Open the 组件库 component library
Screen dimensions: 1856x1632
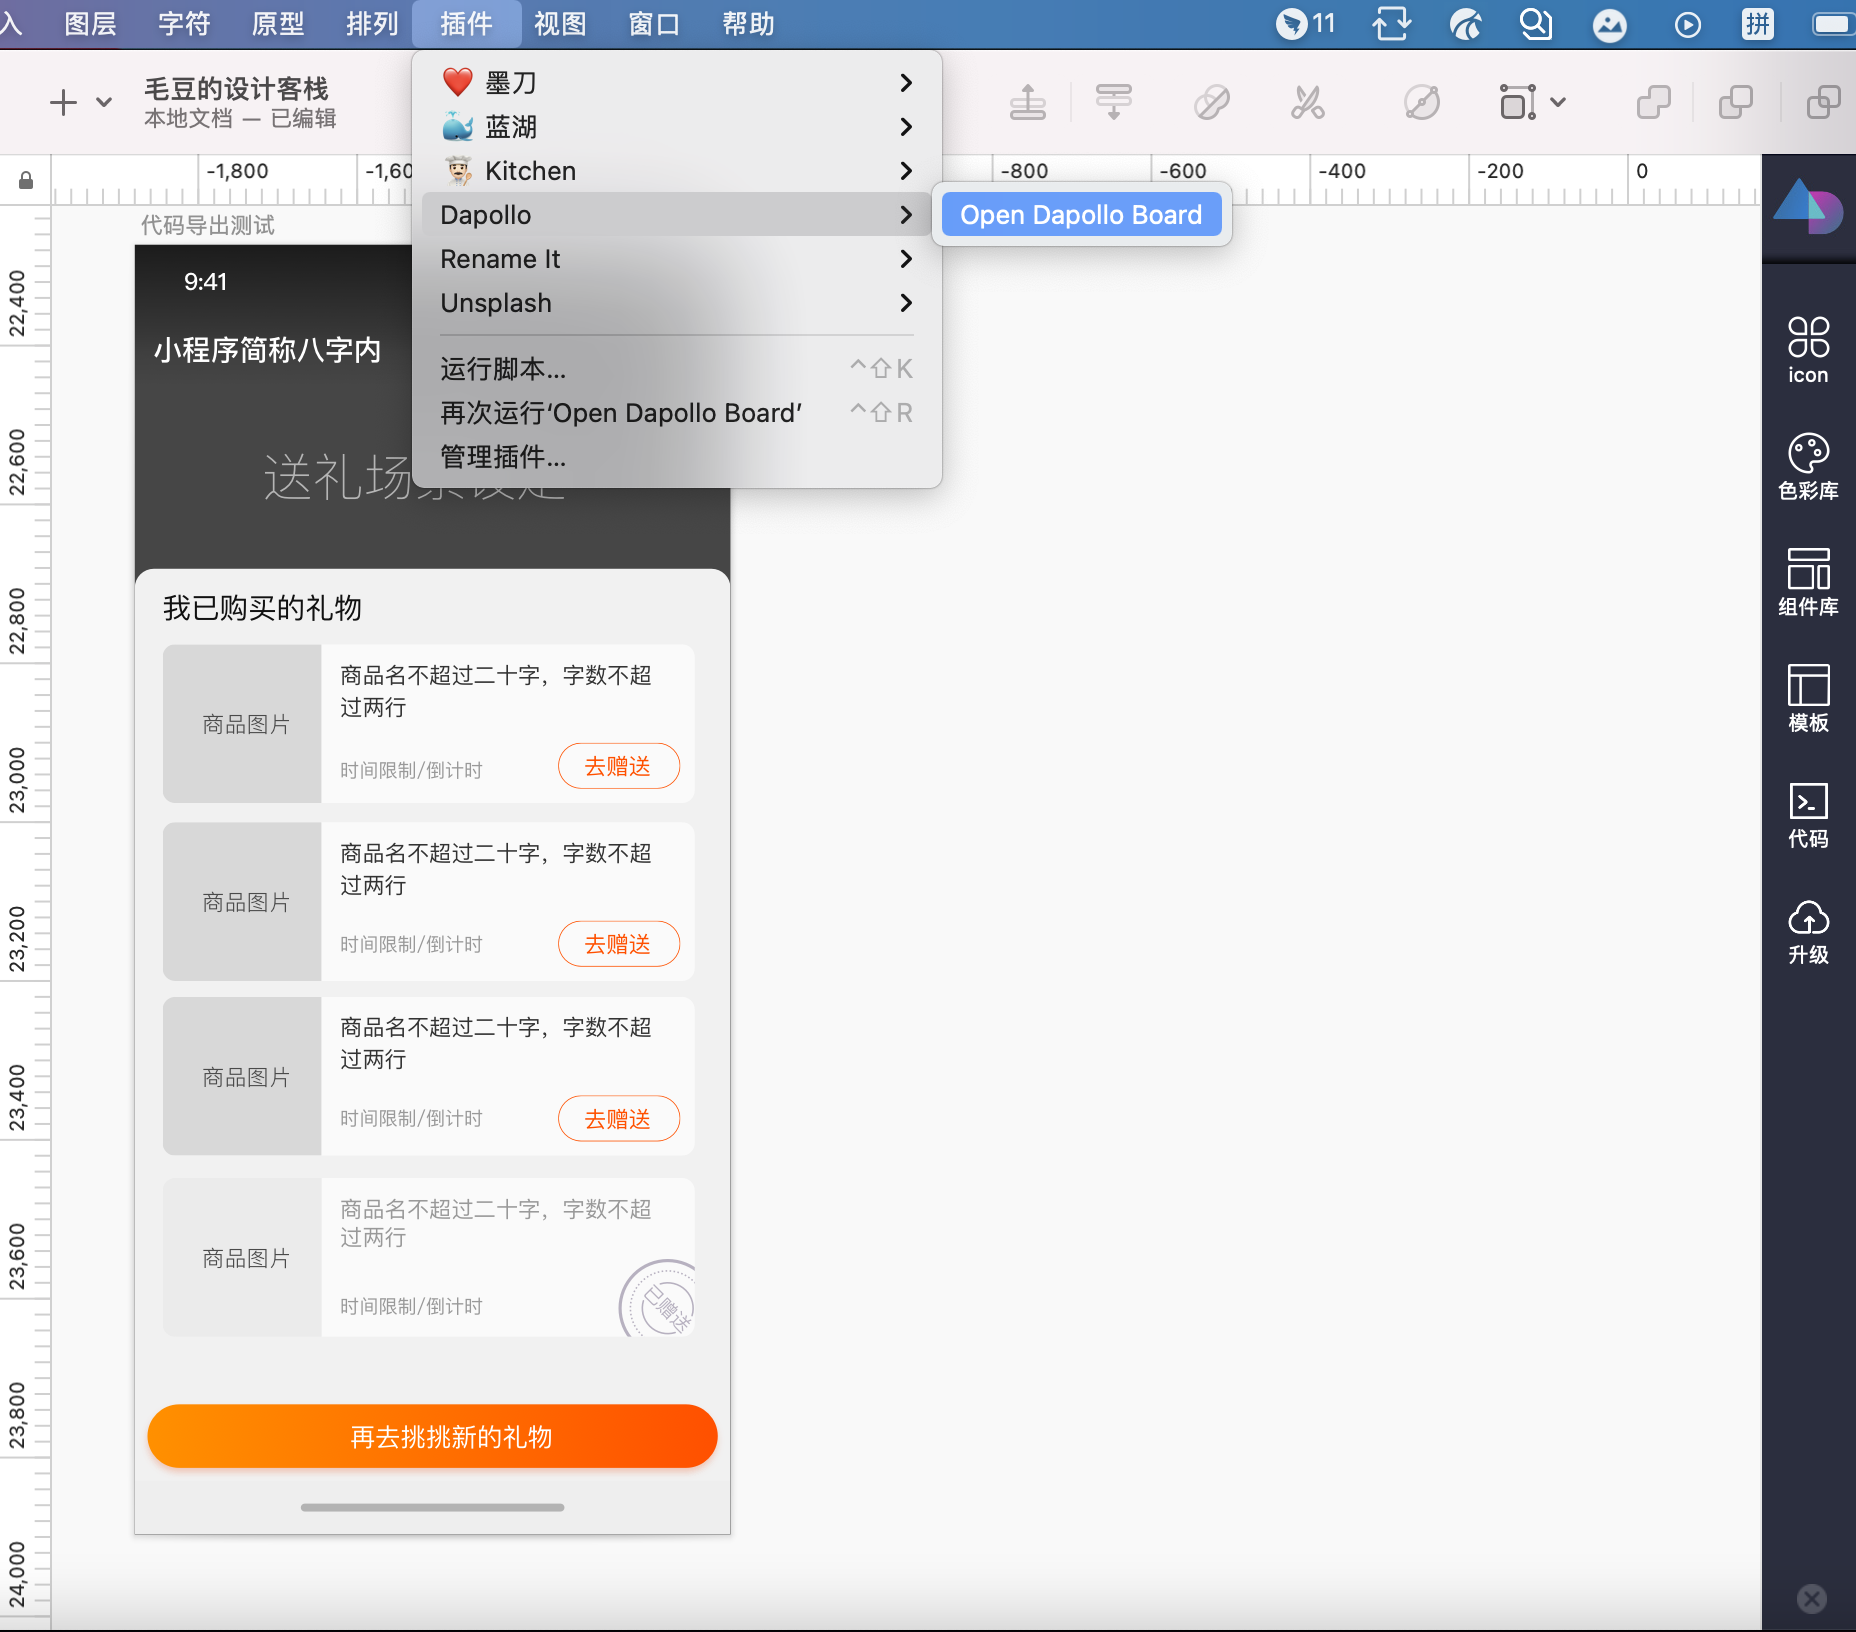(1808, 582)
